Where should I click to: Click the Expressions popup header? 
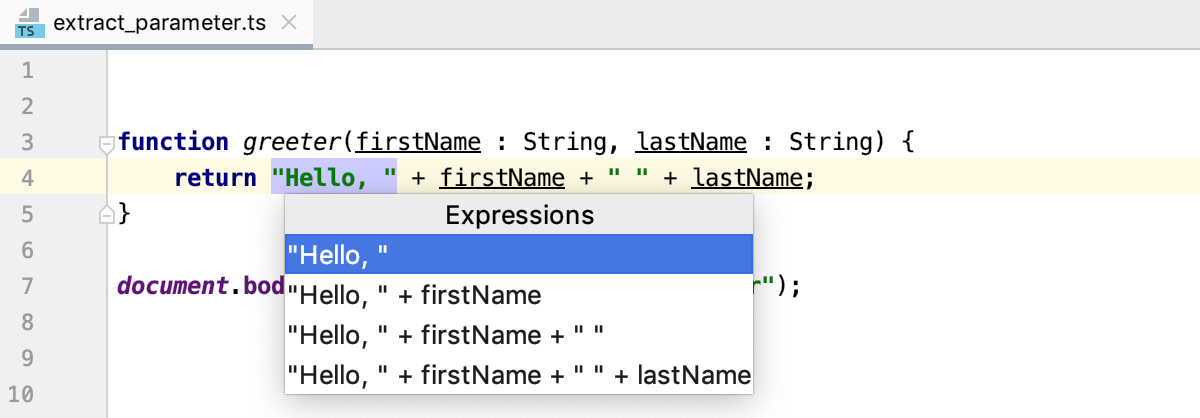pyautogui.click(x=518, y=215)
